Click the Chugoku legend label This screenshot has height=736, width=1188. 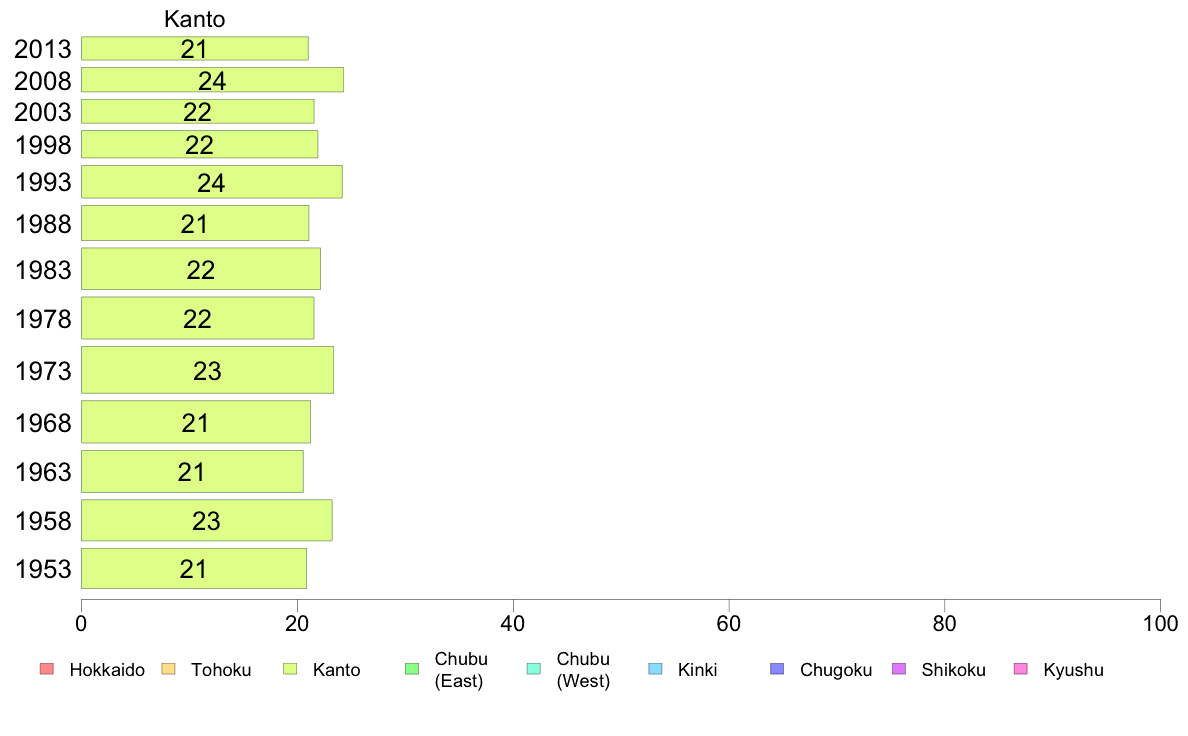836,670
